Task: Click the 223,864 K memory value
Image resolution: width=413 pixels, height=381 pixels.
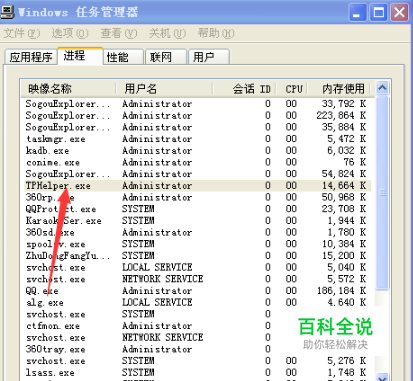Action: pos(341,115)
